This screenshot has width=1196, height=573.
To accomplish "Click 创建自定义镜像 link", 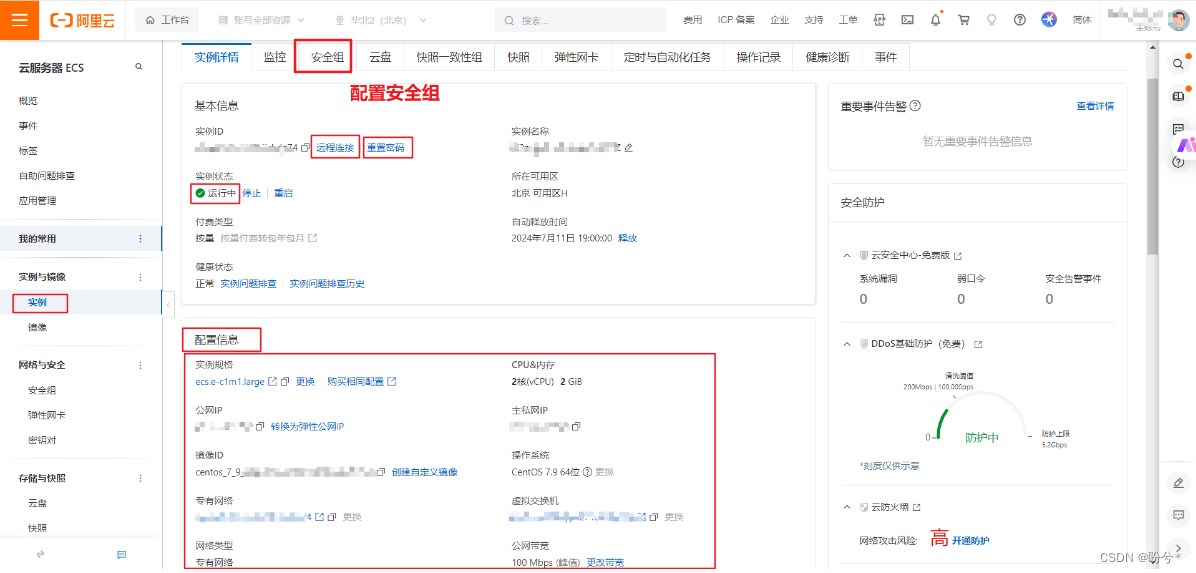I will click(x=425, y=472).
